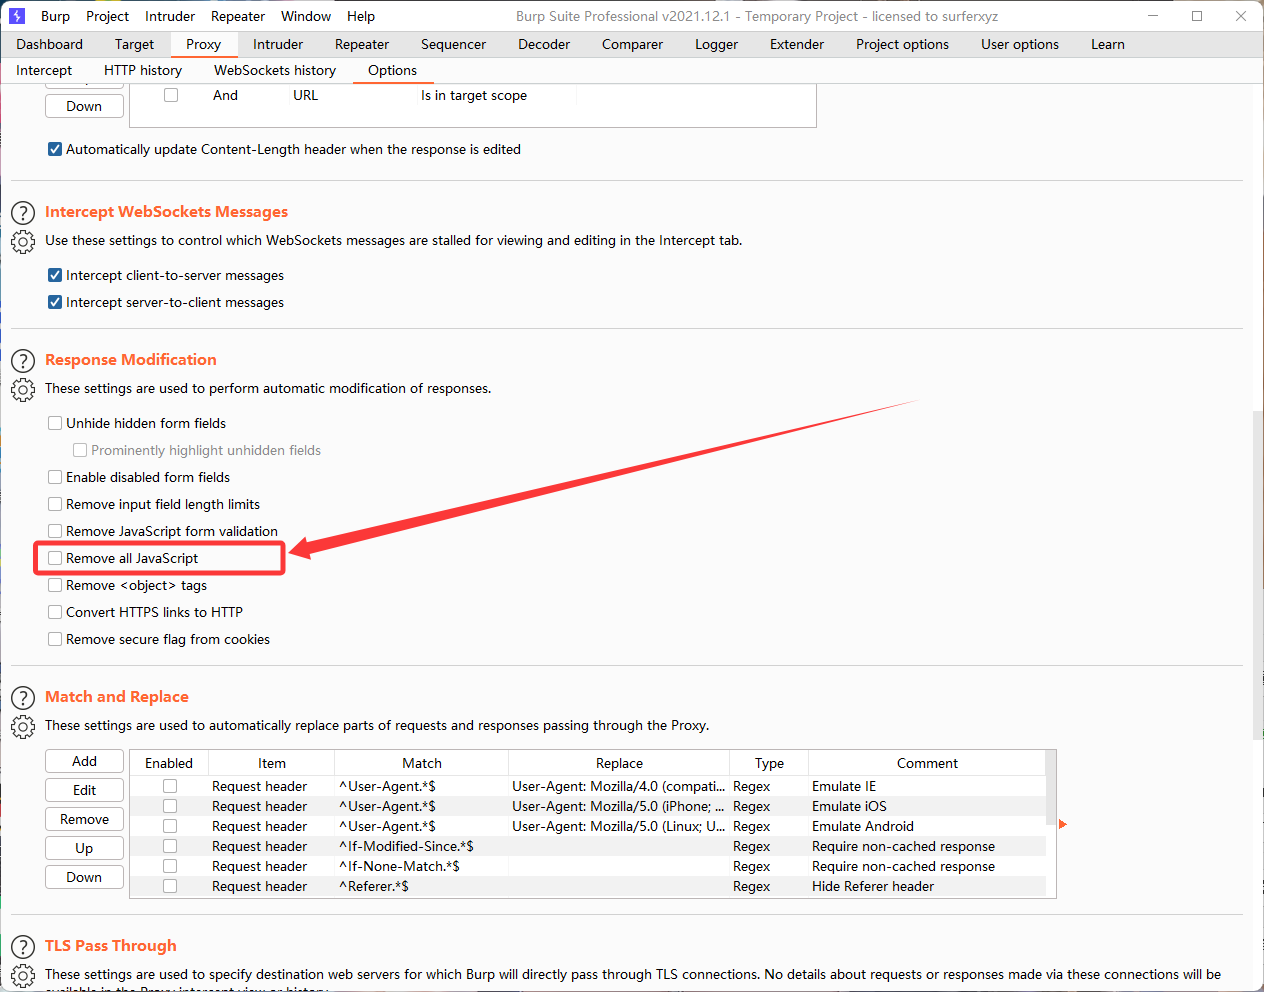The image size is (1264, 992).
Task: Switch to the Extender tab
Action: click(797, 44)
